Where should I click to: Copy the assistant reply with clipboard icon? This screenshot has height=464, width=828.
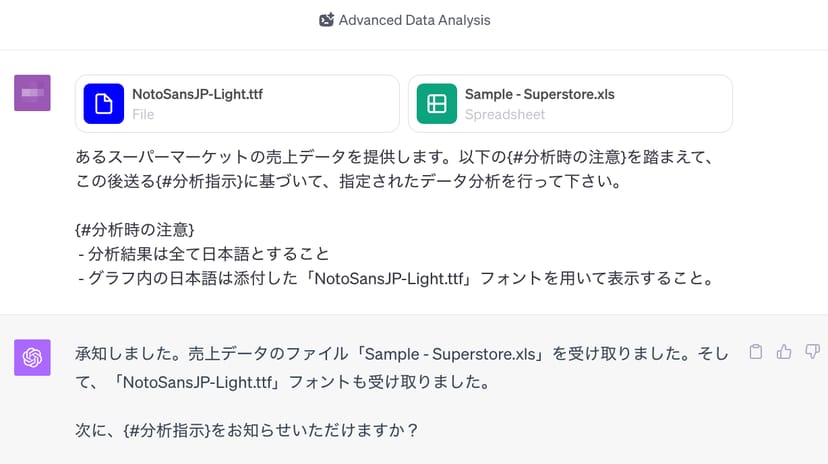(x=757, y=351)
